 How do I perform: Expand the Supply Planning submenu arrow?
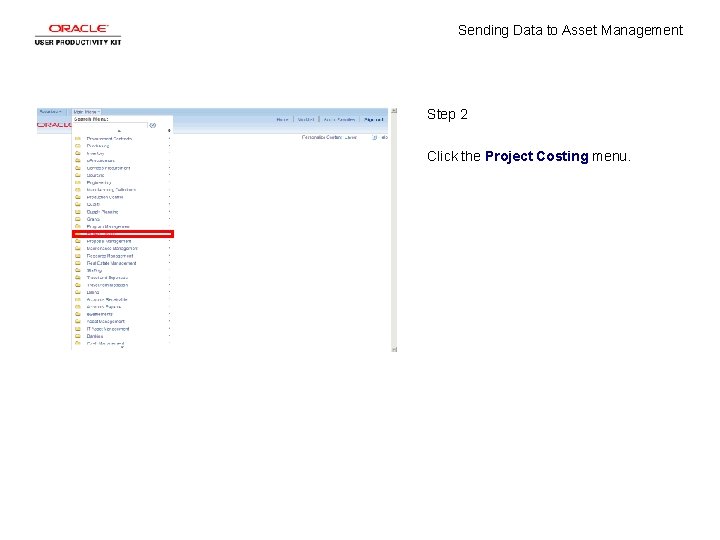point(169,212)
